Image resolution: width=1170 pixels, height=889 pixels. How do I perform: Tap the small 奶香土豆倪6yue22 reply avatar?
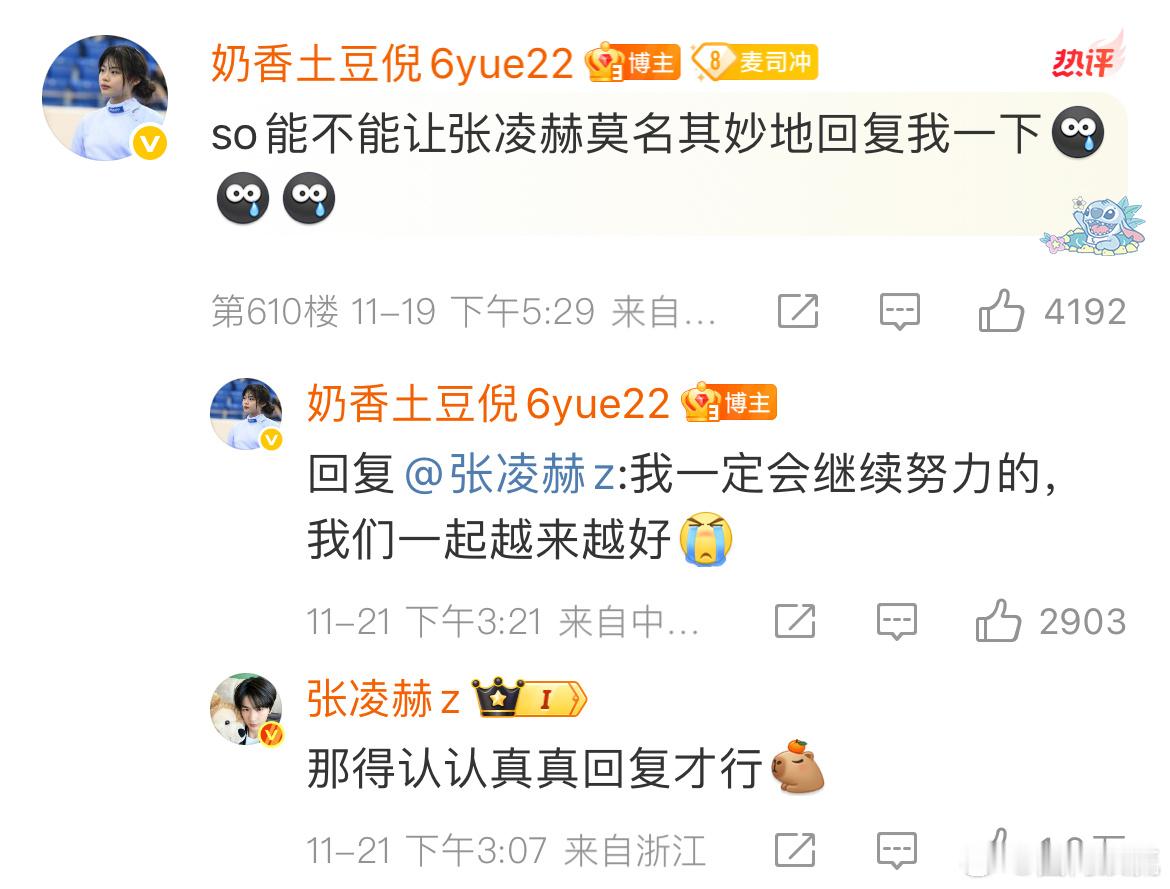tap(246, 414)
